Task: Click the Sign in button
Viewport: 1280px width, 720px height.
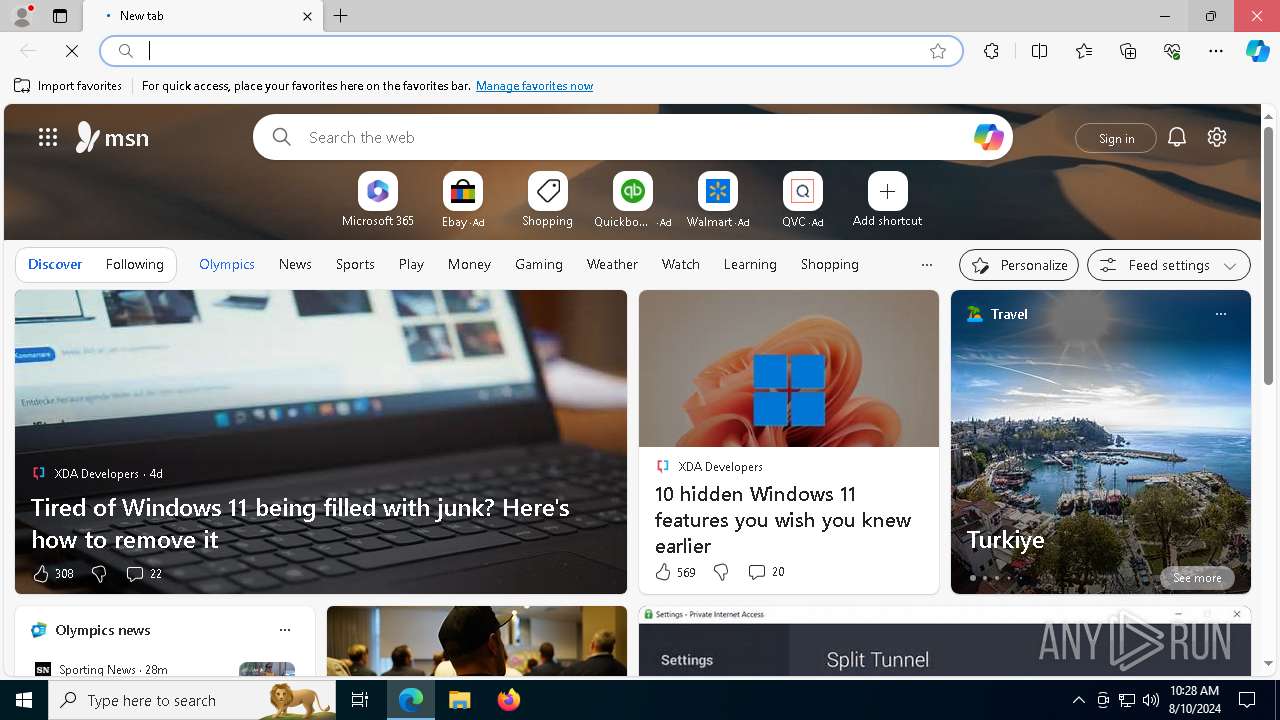Action: coord(1116,138)
